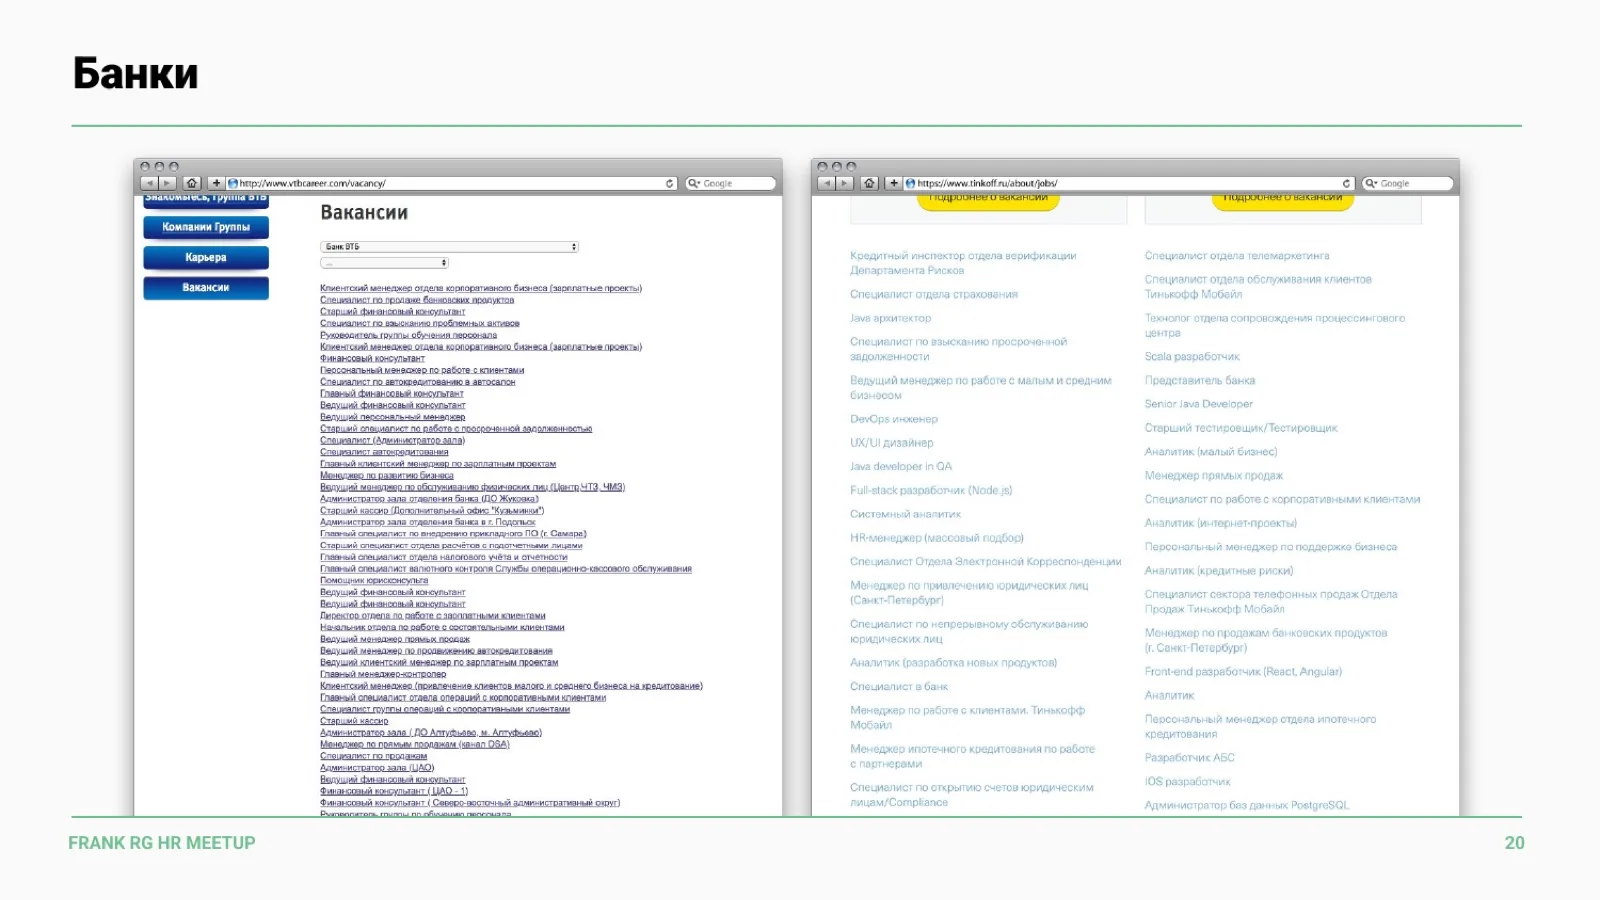
Task: Open 'Руководитель группы обучения персонала' vacancy
Action: point(408,335)
